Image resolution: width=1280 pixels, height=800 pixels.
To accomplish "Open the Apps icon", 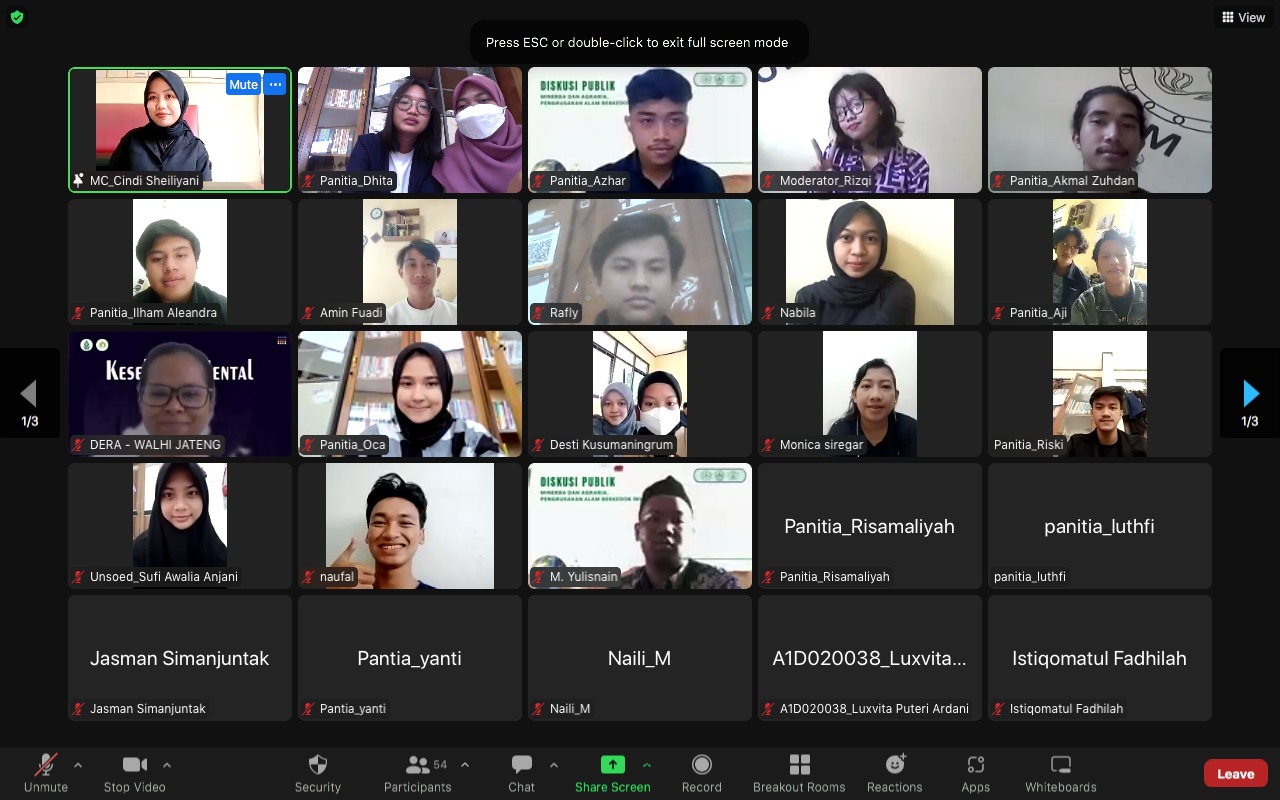I will tap(976, 766).
